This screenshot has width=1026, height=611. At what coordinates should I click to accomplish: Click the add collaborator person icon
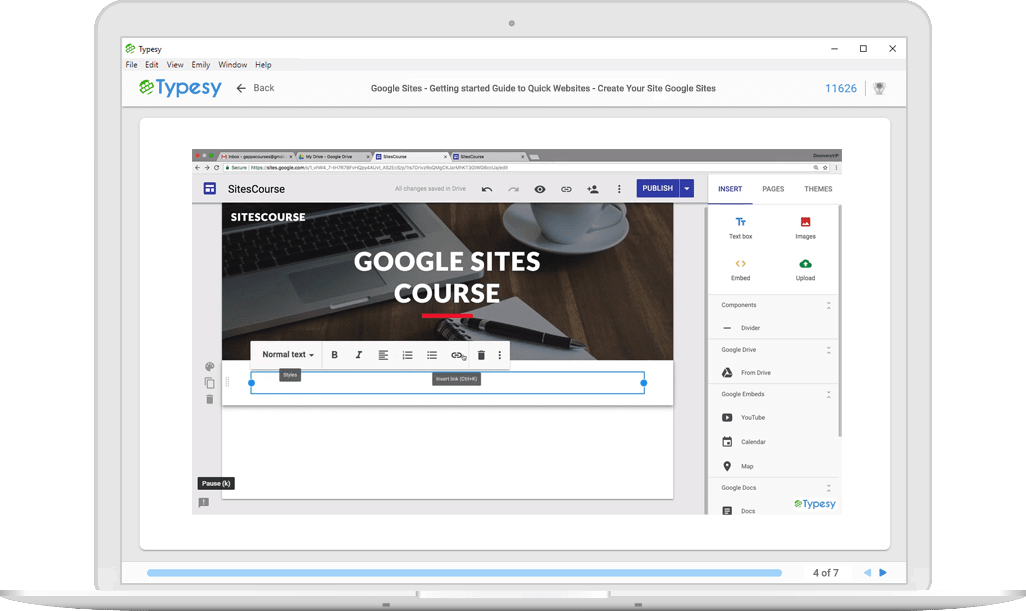point(592,189)
